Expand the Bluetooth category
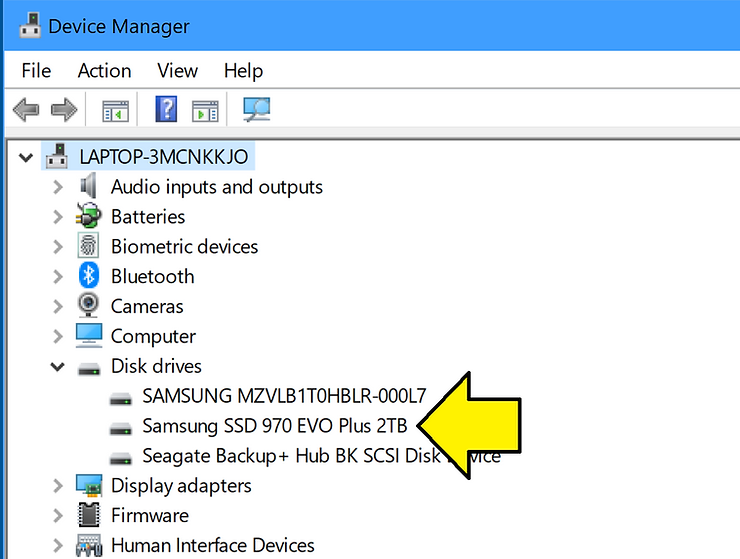This screenshot has height=559, width=740. [58, 276]
